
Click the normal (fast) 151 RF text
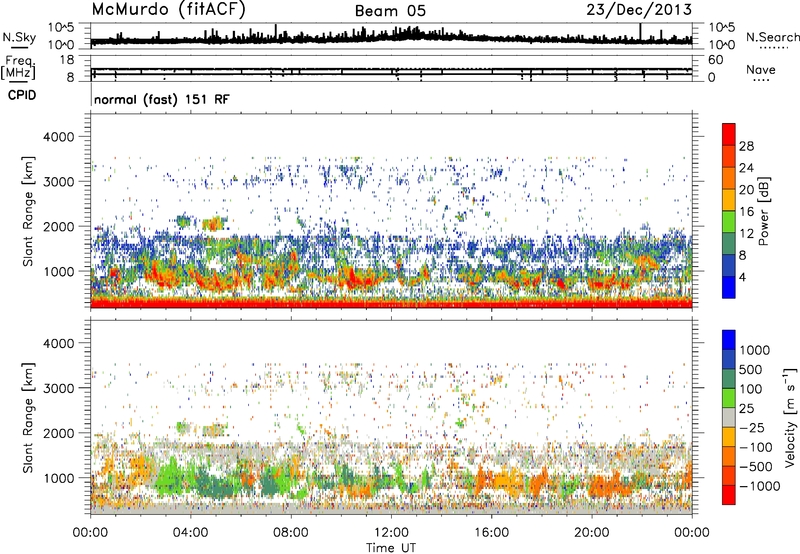pyautogui.click(x=162, y=99)
